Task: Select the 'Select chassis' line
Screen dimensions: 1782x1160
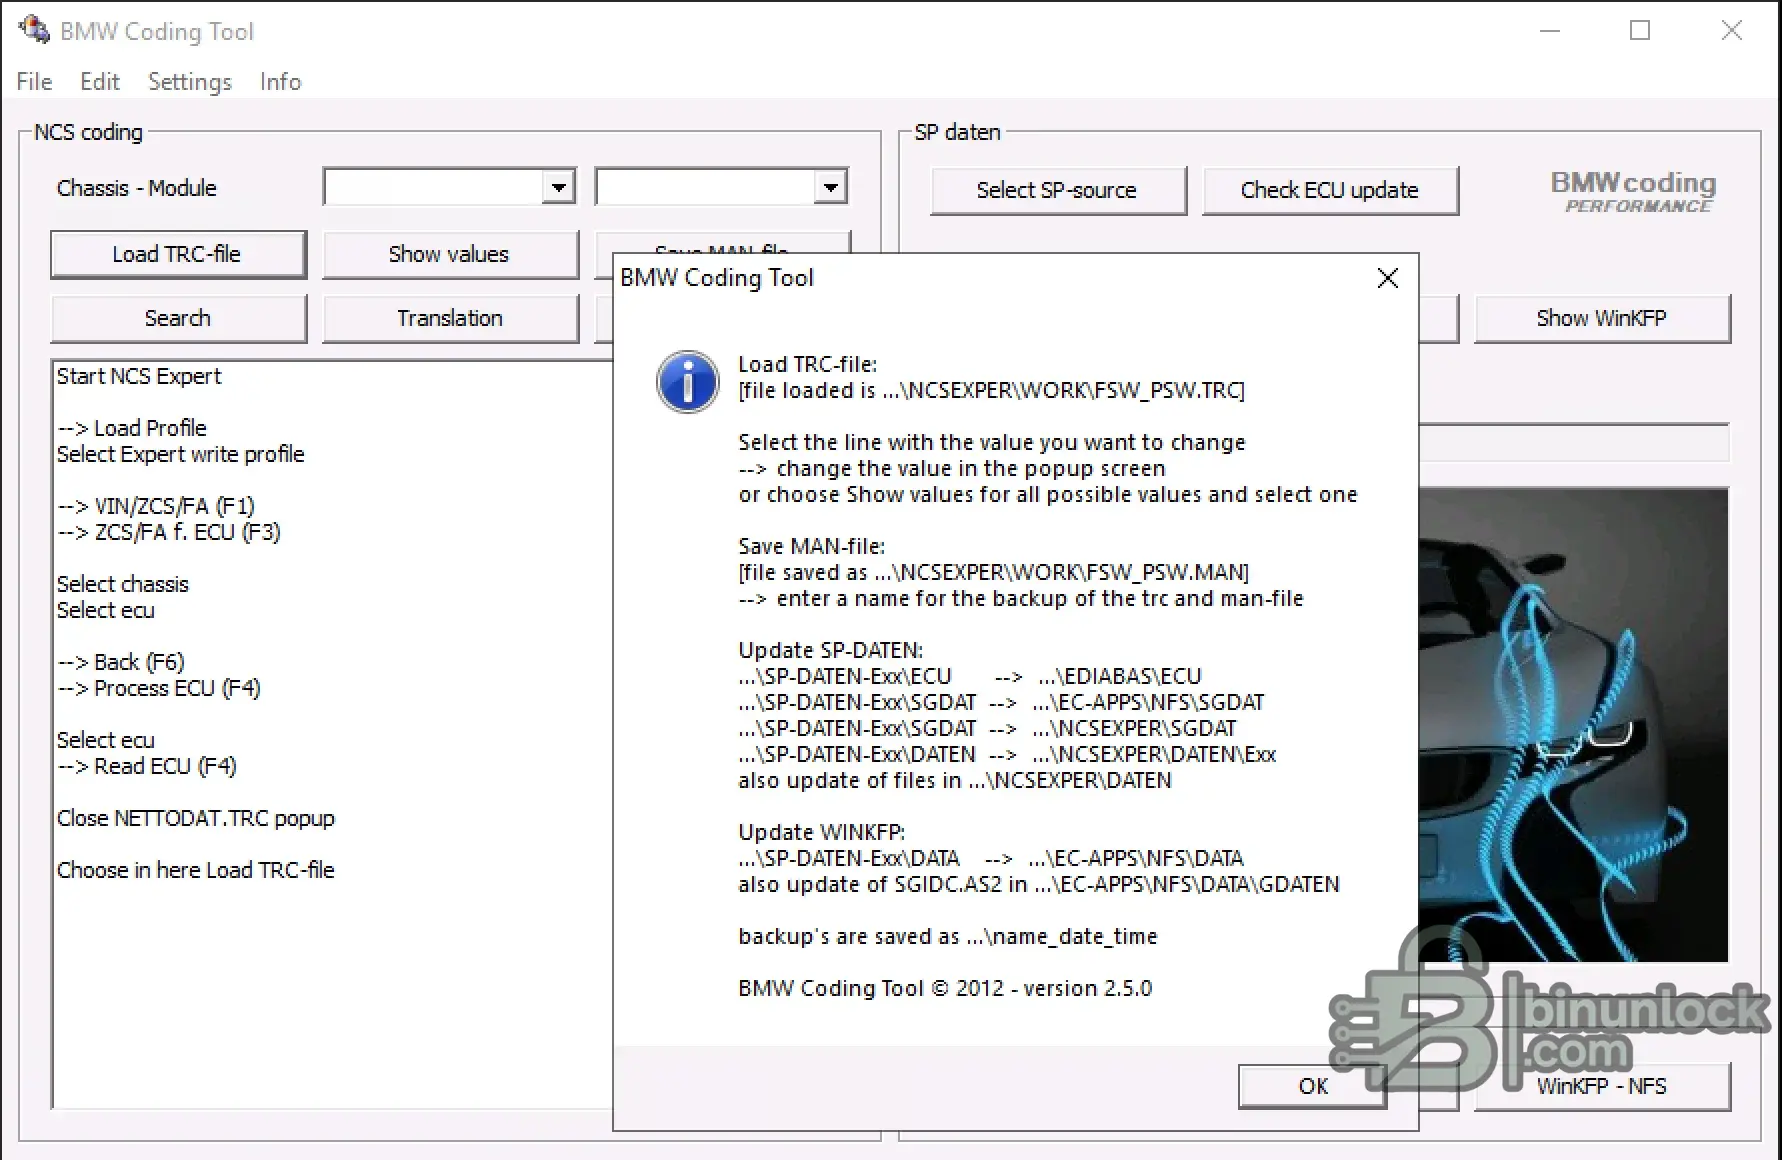Action: click(123, 584)
